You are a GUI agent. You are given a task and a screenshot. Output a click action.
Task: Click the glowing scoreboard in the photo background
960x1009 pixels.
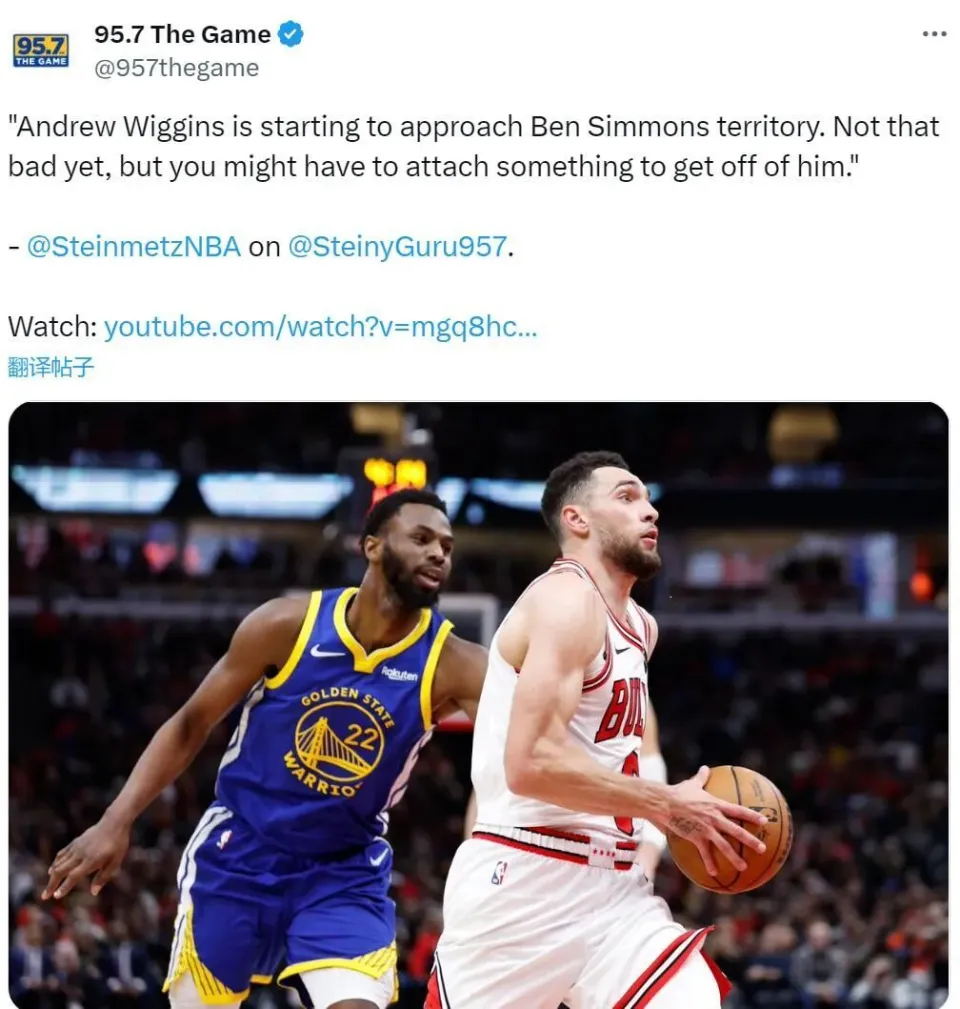(395, 474)
